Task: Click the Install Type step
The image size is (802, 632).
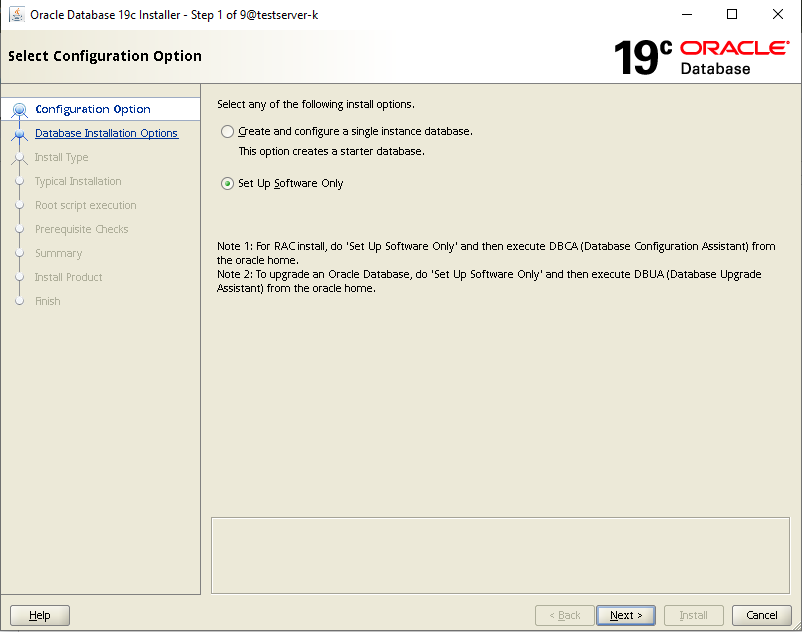Action: coord(61,157)
